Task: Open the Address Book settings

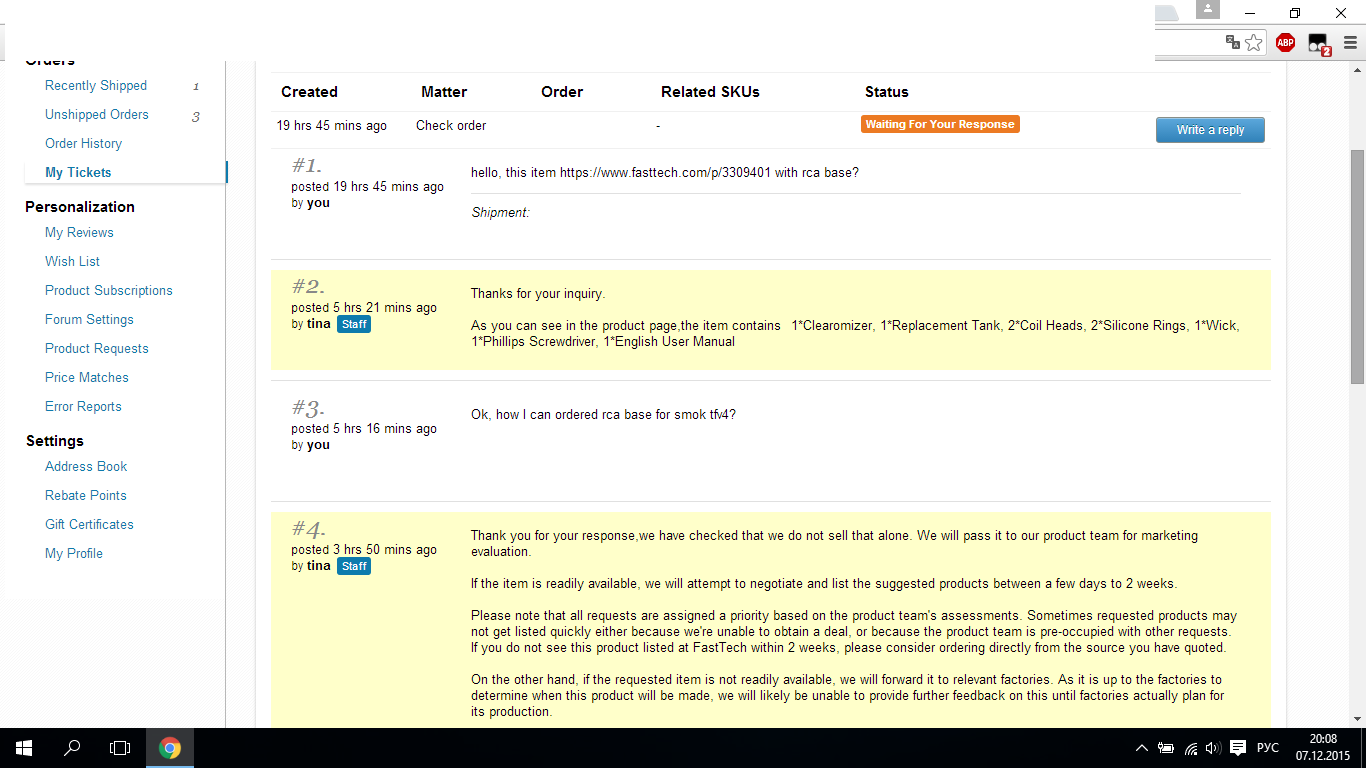Action: 86,467
